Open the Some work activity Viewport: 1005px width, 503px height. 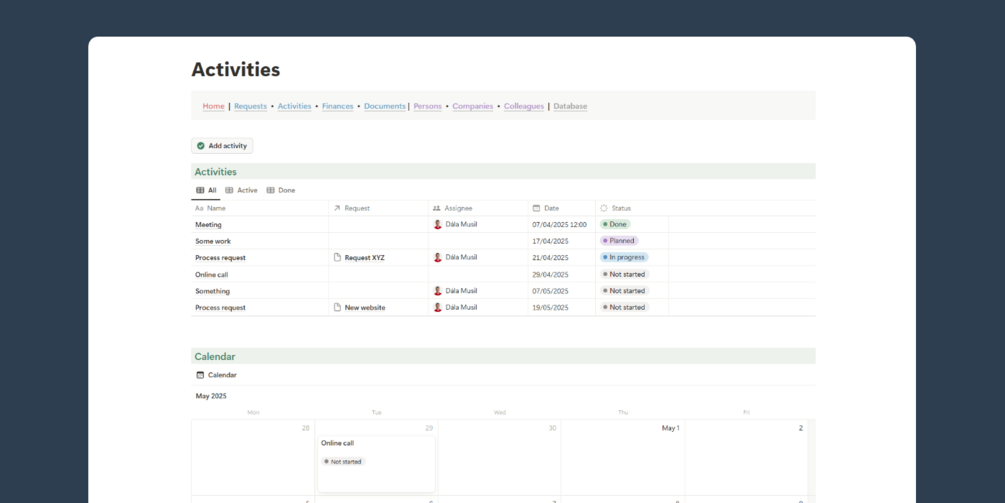click(x=213, y=242)
